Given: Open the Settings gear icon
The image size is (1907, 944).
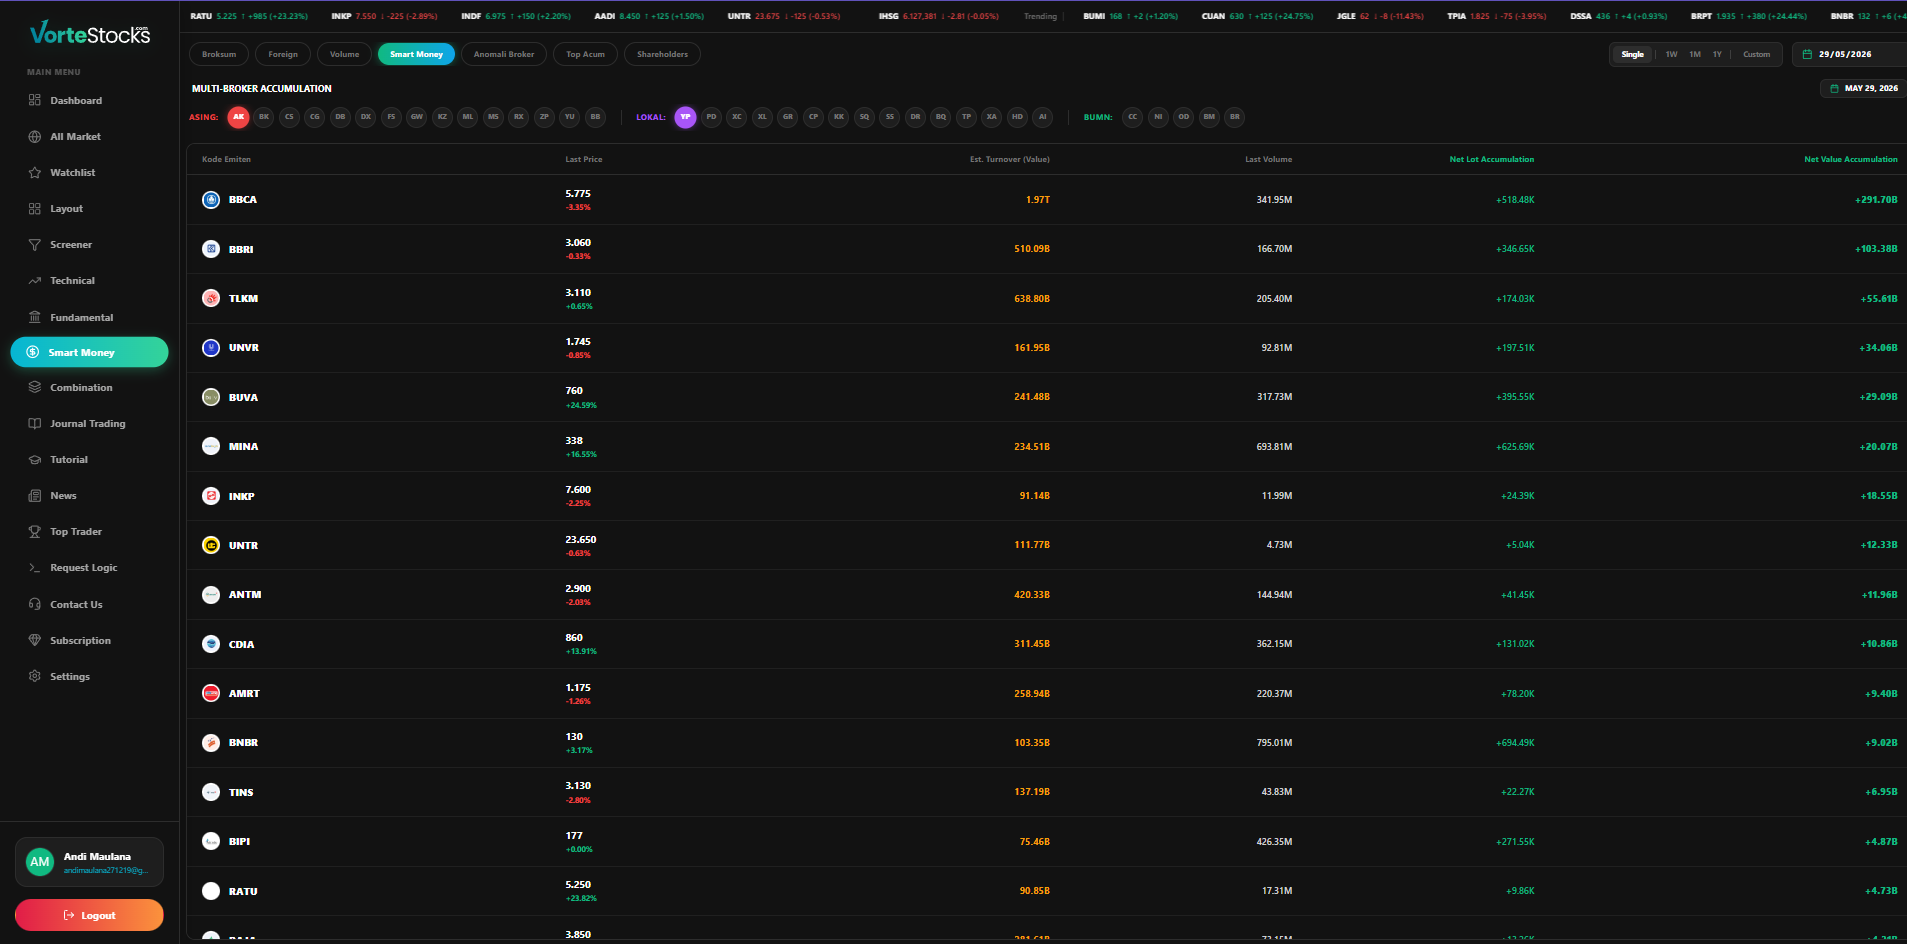Looking at the screenshot, I should point(35,676).
